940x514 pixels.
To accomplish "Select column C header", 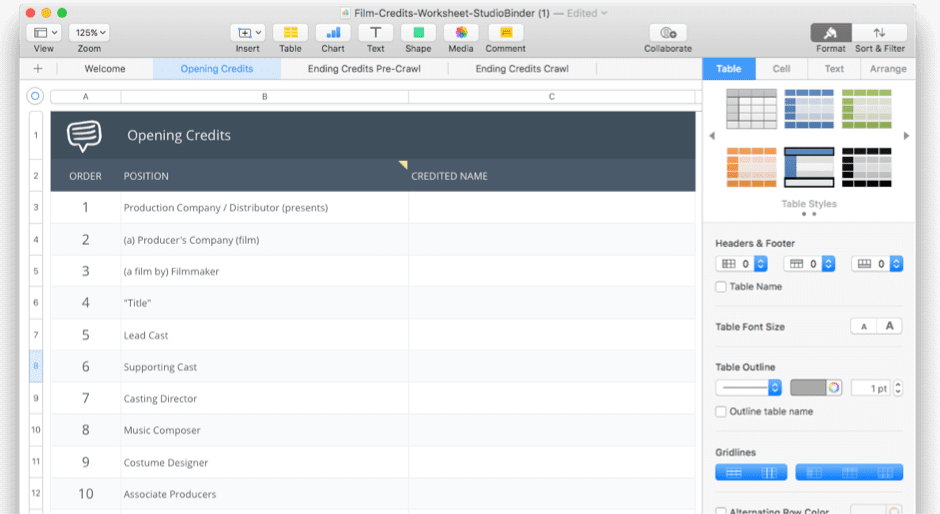I will tap(552, 97).
